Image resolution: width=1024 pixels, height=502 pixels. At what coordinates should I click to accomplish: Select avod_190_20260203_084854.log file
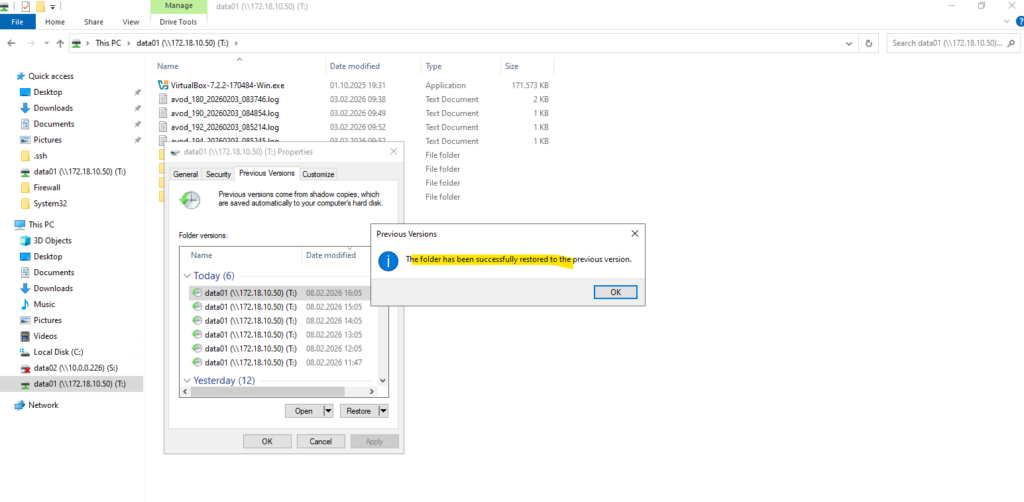[225, 113]
